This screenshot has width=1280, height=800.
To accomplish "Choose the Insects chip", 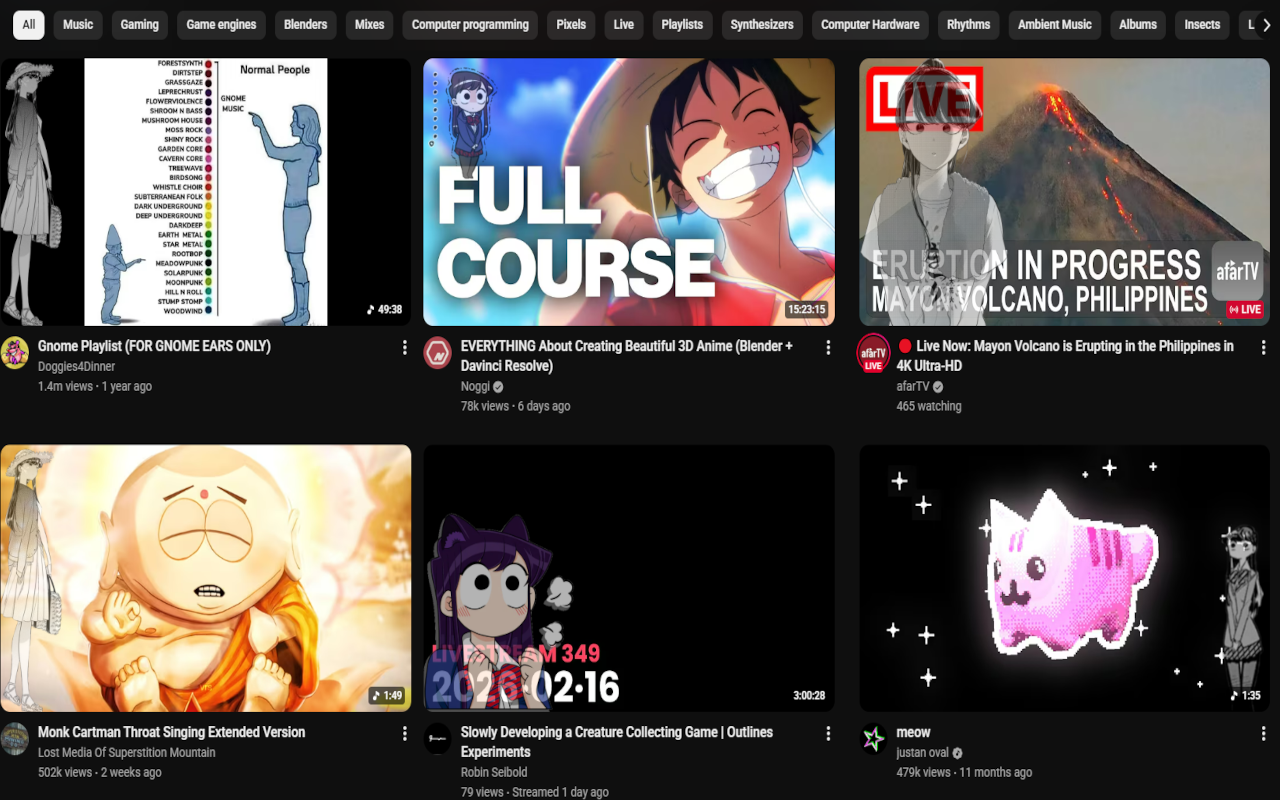I will 1202,25.
